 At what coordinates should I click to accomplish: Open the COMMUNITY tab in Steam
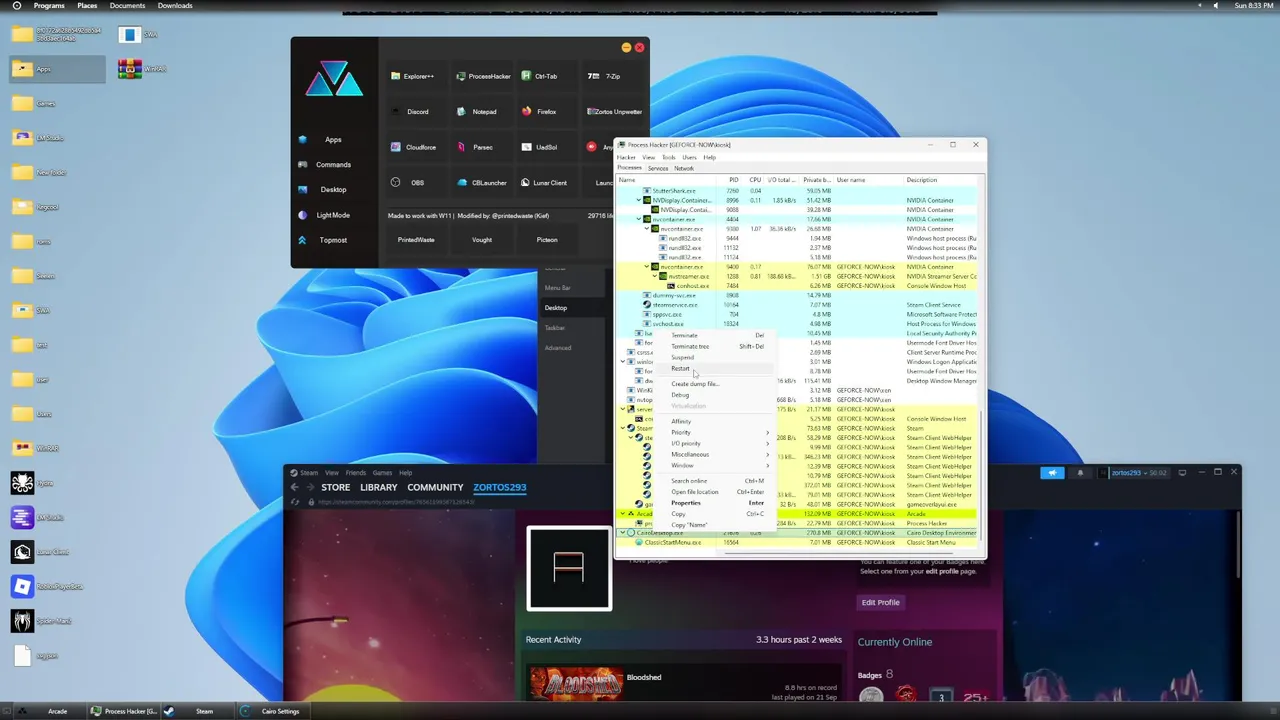[x=435, y=488]
